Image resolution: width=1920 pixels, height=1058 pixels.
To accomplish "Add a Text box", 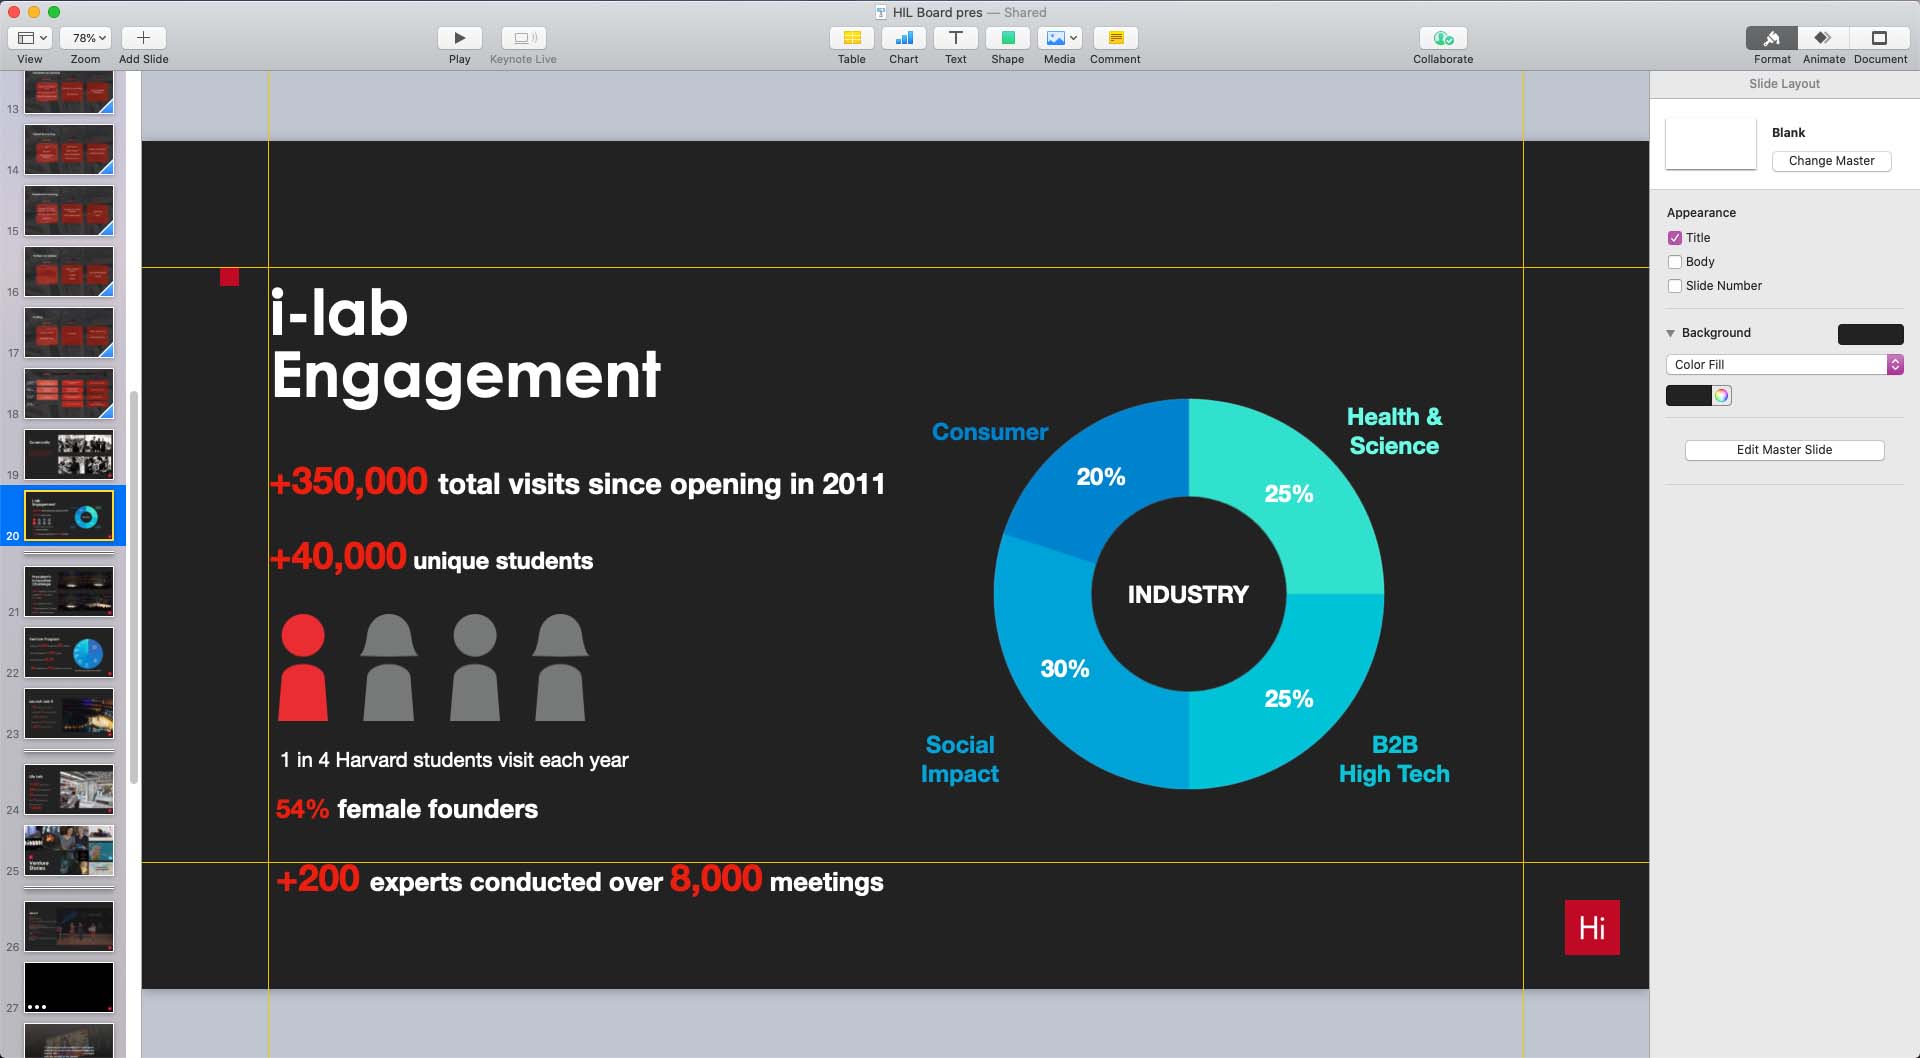I will tap(955, 38).
